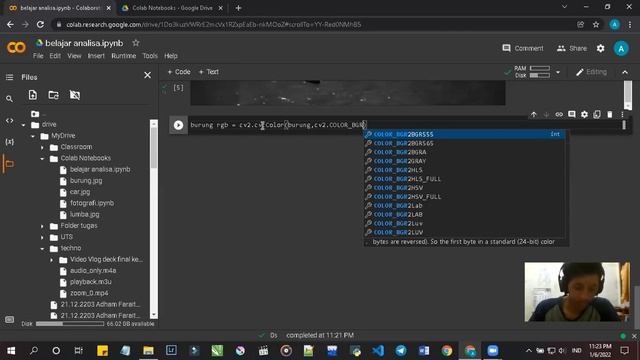
Task: Collapse the drive folder
Action: pos(24,124)
